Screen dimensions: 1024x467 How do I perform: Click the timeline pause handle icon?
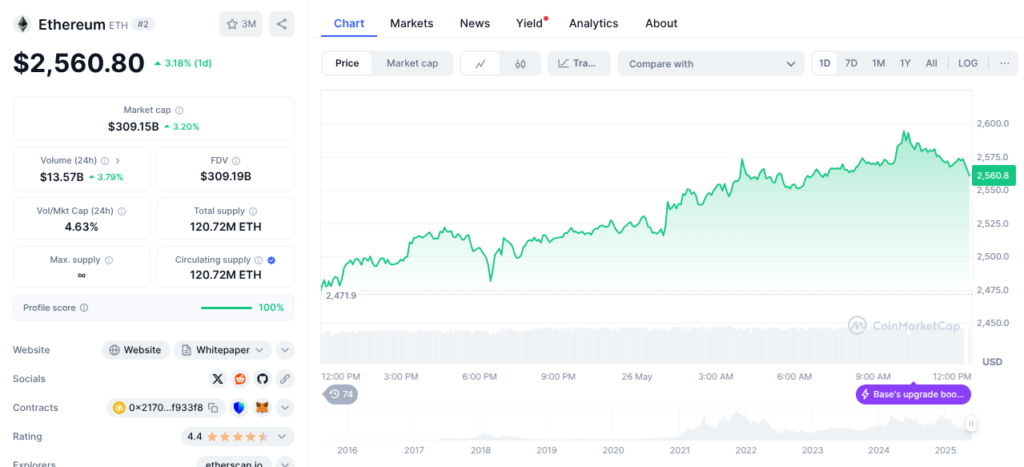point(971,424)
